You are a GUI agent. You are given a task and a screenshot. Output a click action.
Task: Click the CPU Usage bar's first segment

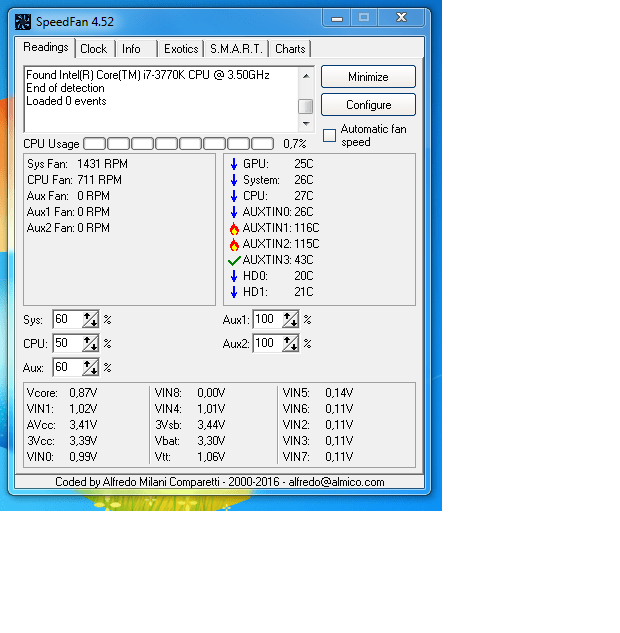pyautogui.click(x=94, y=144)
